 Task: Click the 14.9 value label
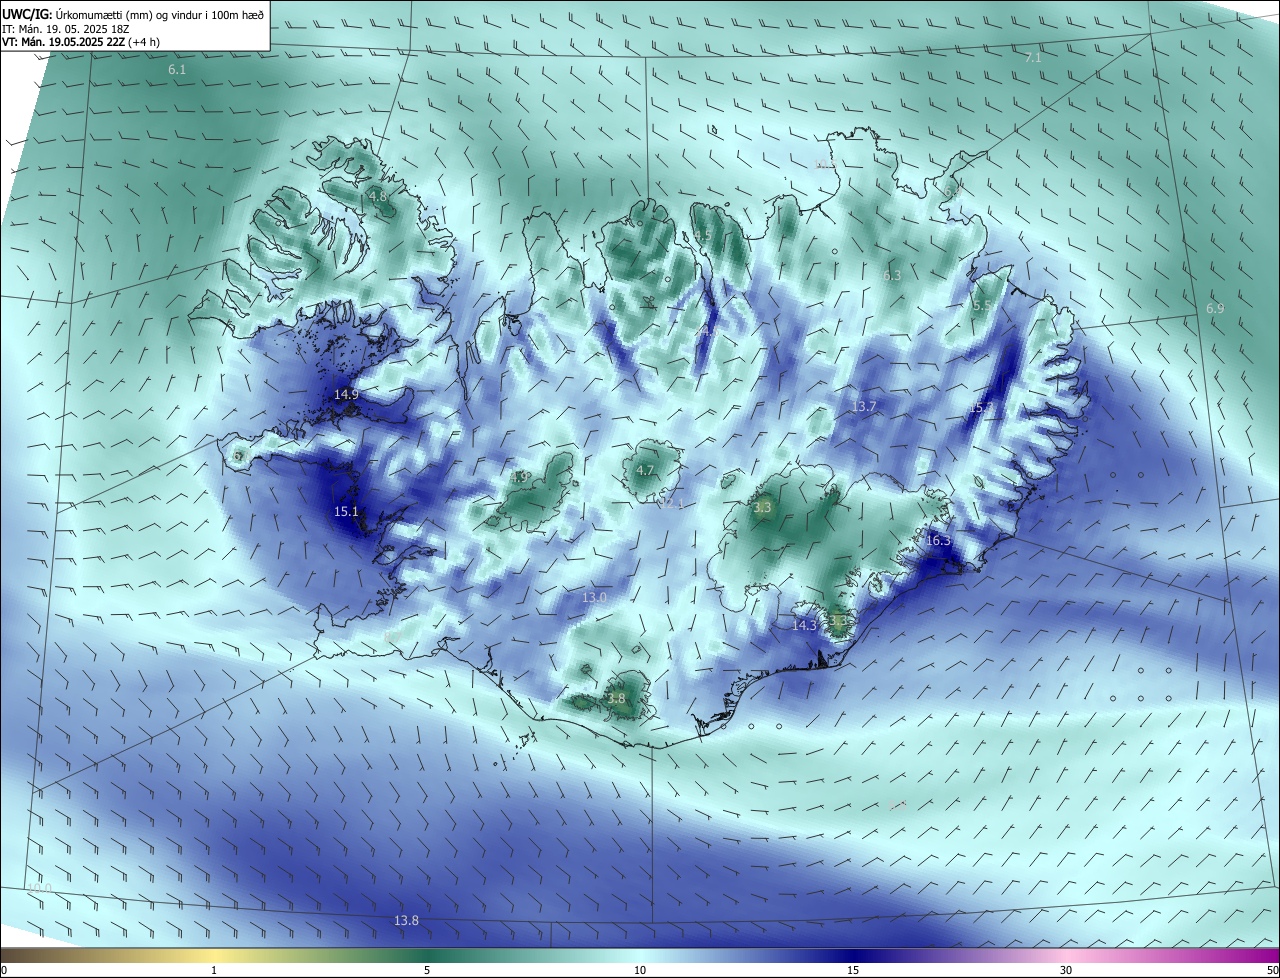(346, 395)
